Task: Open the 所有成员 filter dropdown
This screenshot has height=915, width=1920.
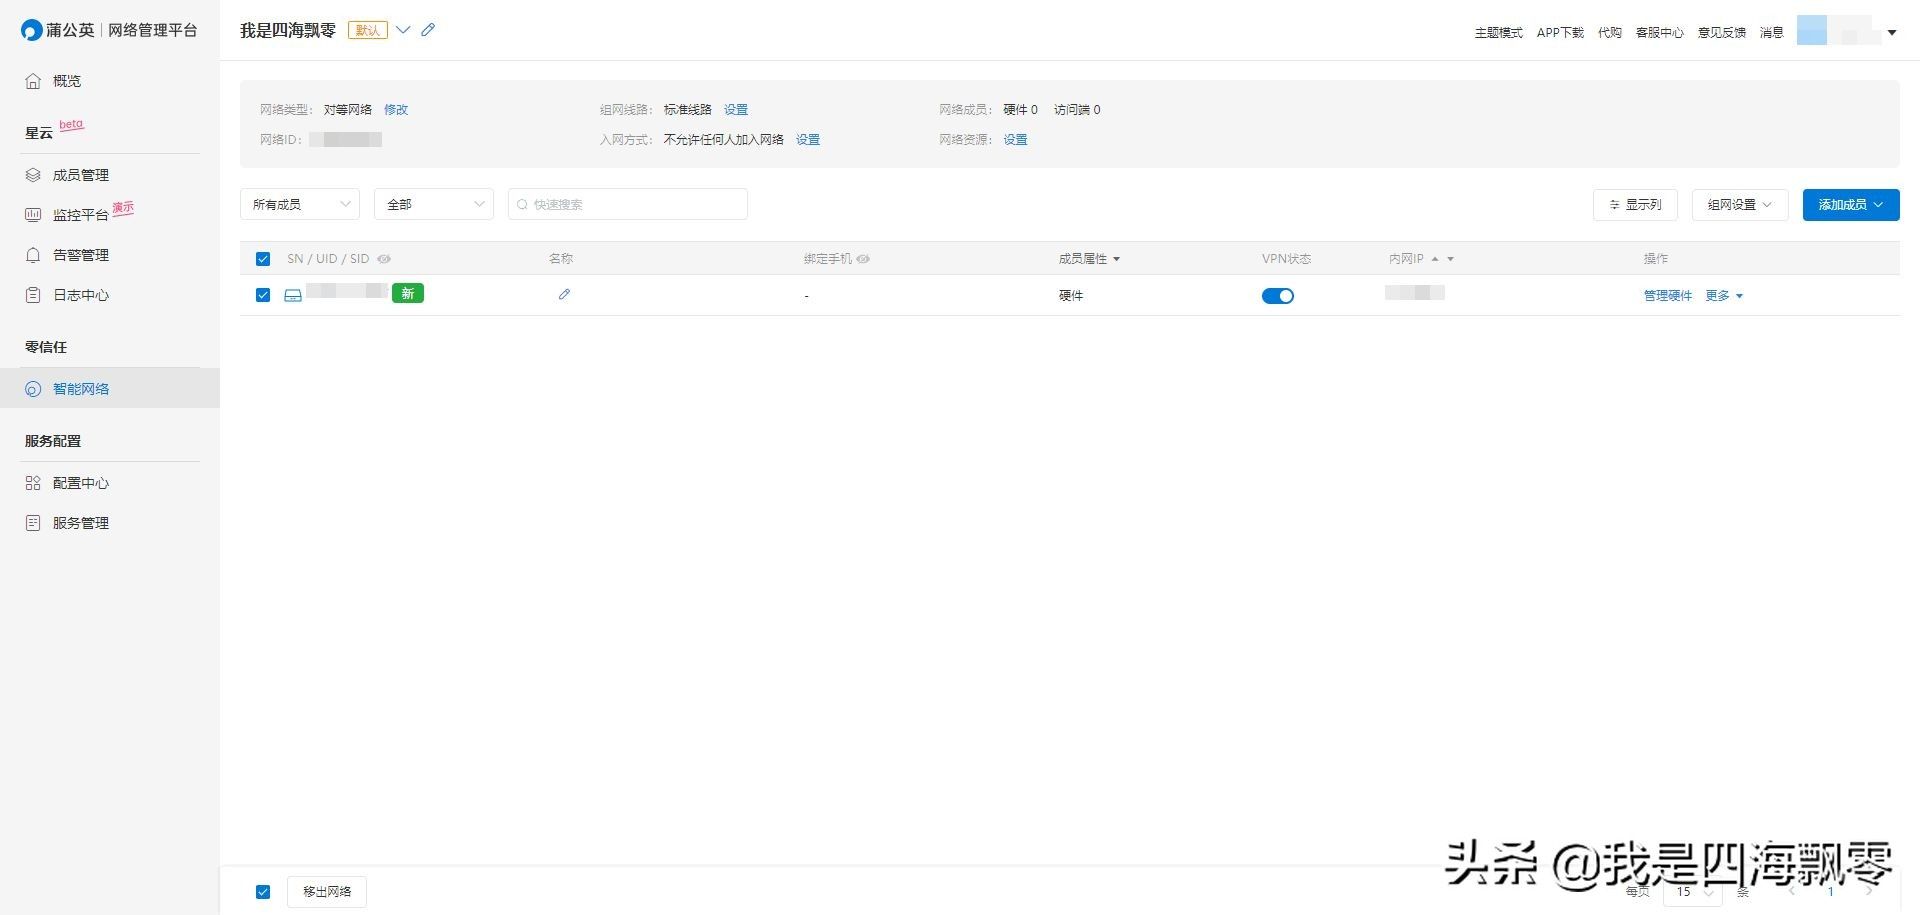Action: pos(299,204)
